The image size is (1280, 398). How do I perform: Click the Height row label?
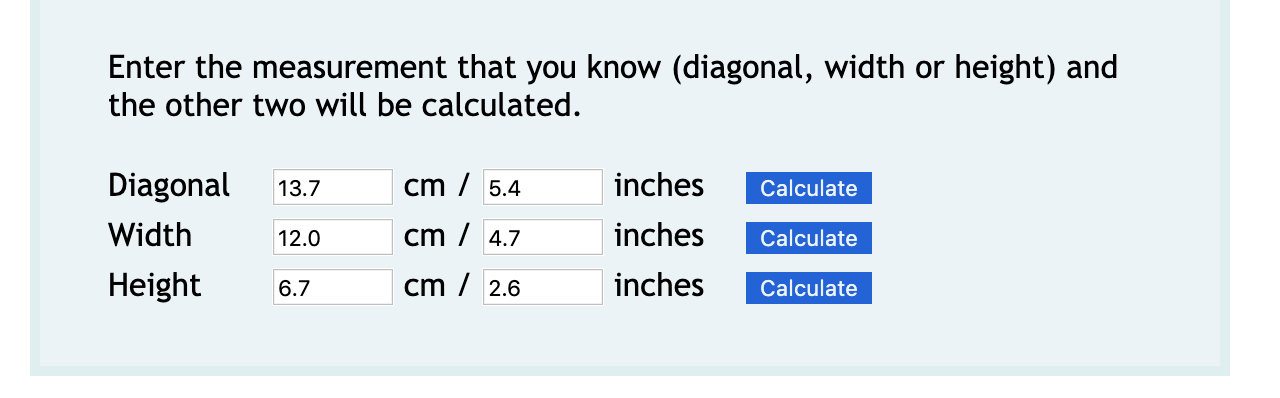tap(155, 286)
